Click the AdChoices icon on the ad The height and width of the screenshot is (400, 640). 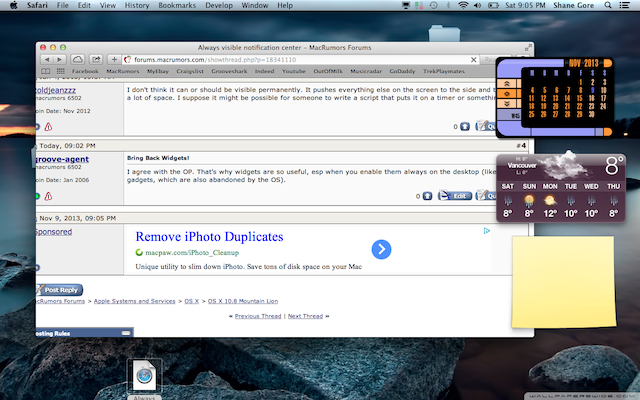487,231
